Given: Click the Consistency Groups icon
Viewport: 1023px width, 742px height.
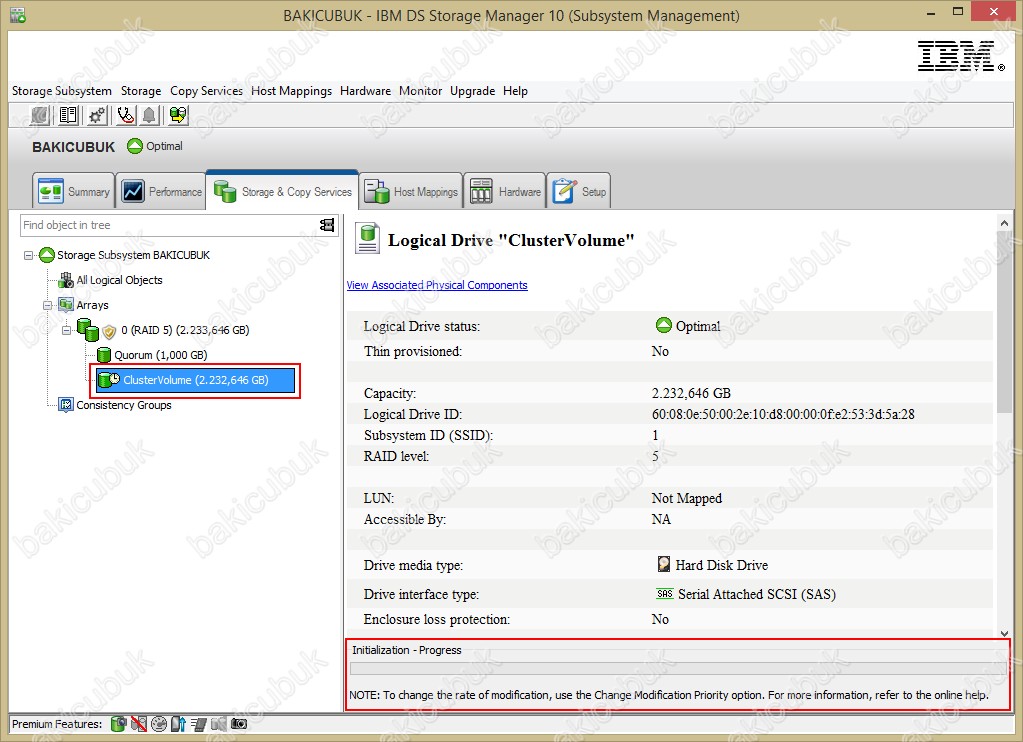Looking at the screenshot, I should point(66,405).
